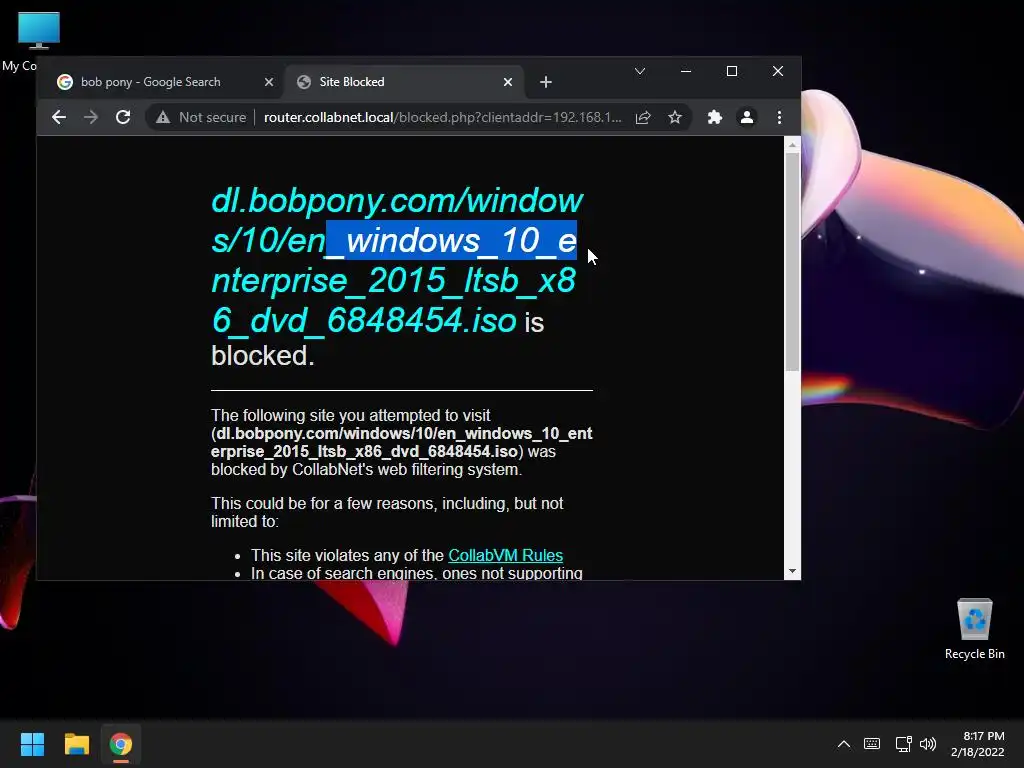Image resolution: width=1024 pixels, height=768 pixels.
Task: Open the Chrome profile avatar
Action: click(746, 118)
